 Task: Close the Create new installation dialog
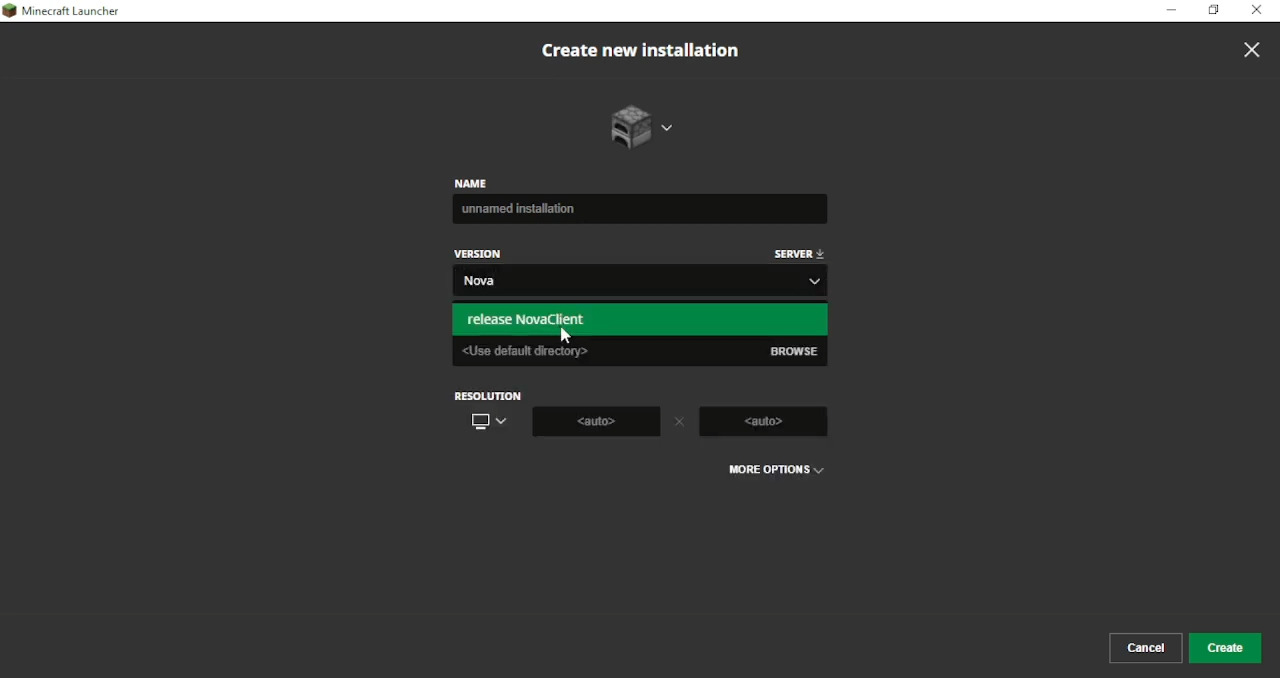[1252, 50]
